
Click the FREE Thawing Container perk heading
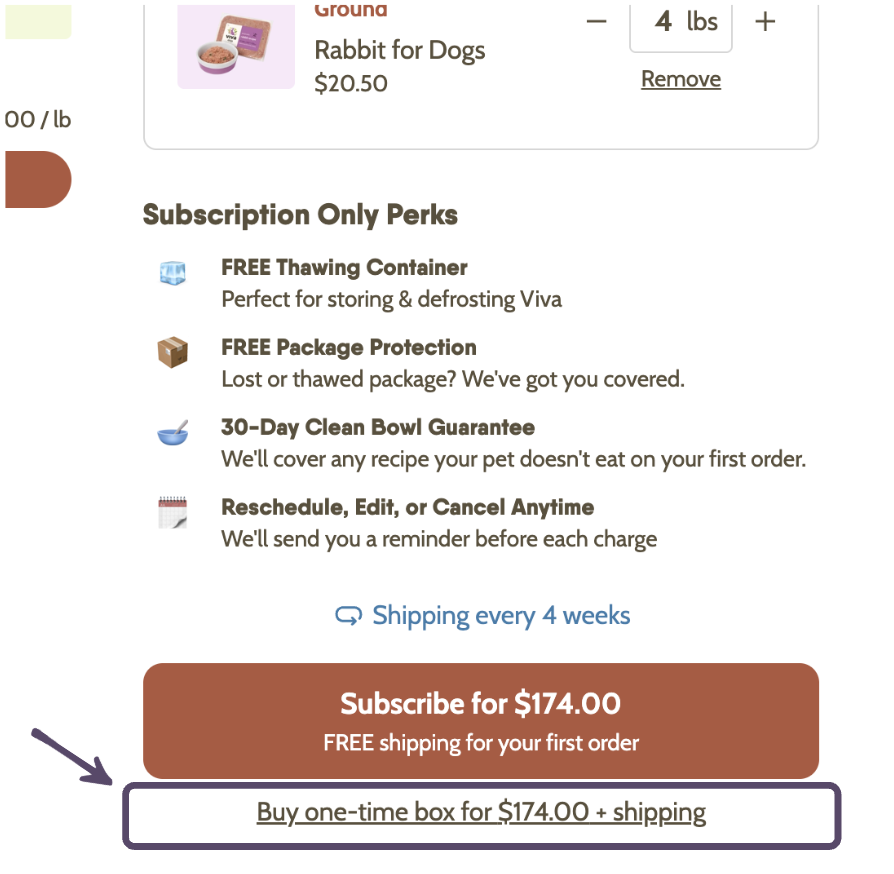(x=344, y=268)
